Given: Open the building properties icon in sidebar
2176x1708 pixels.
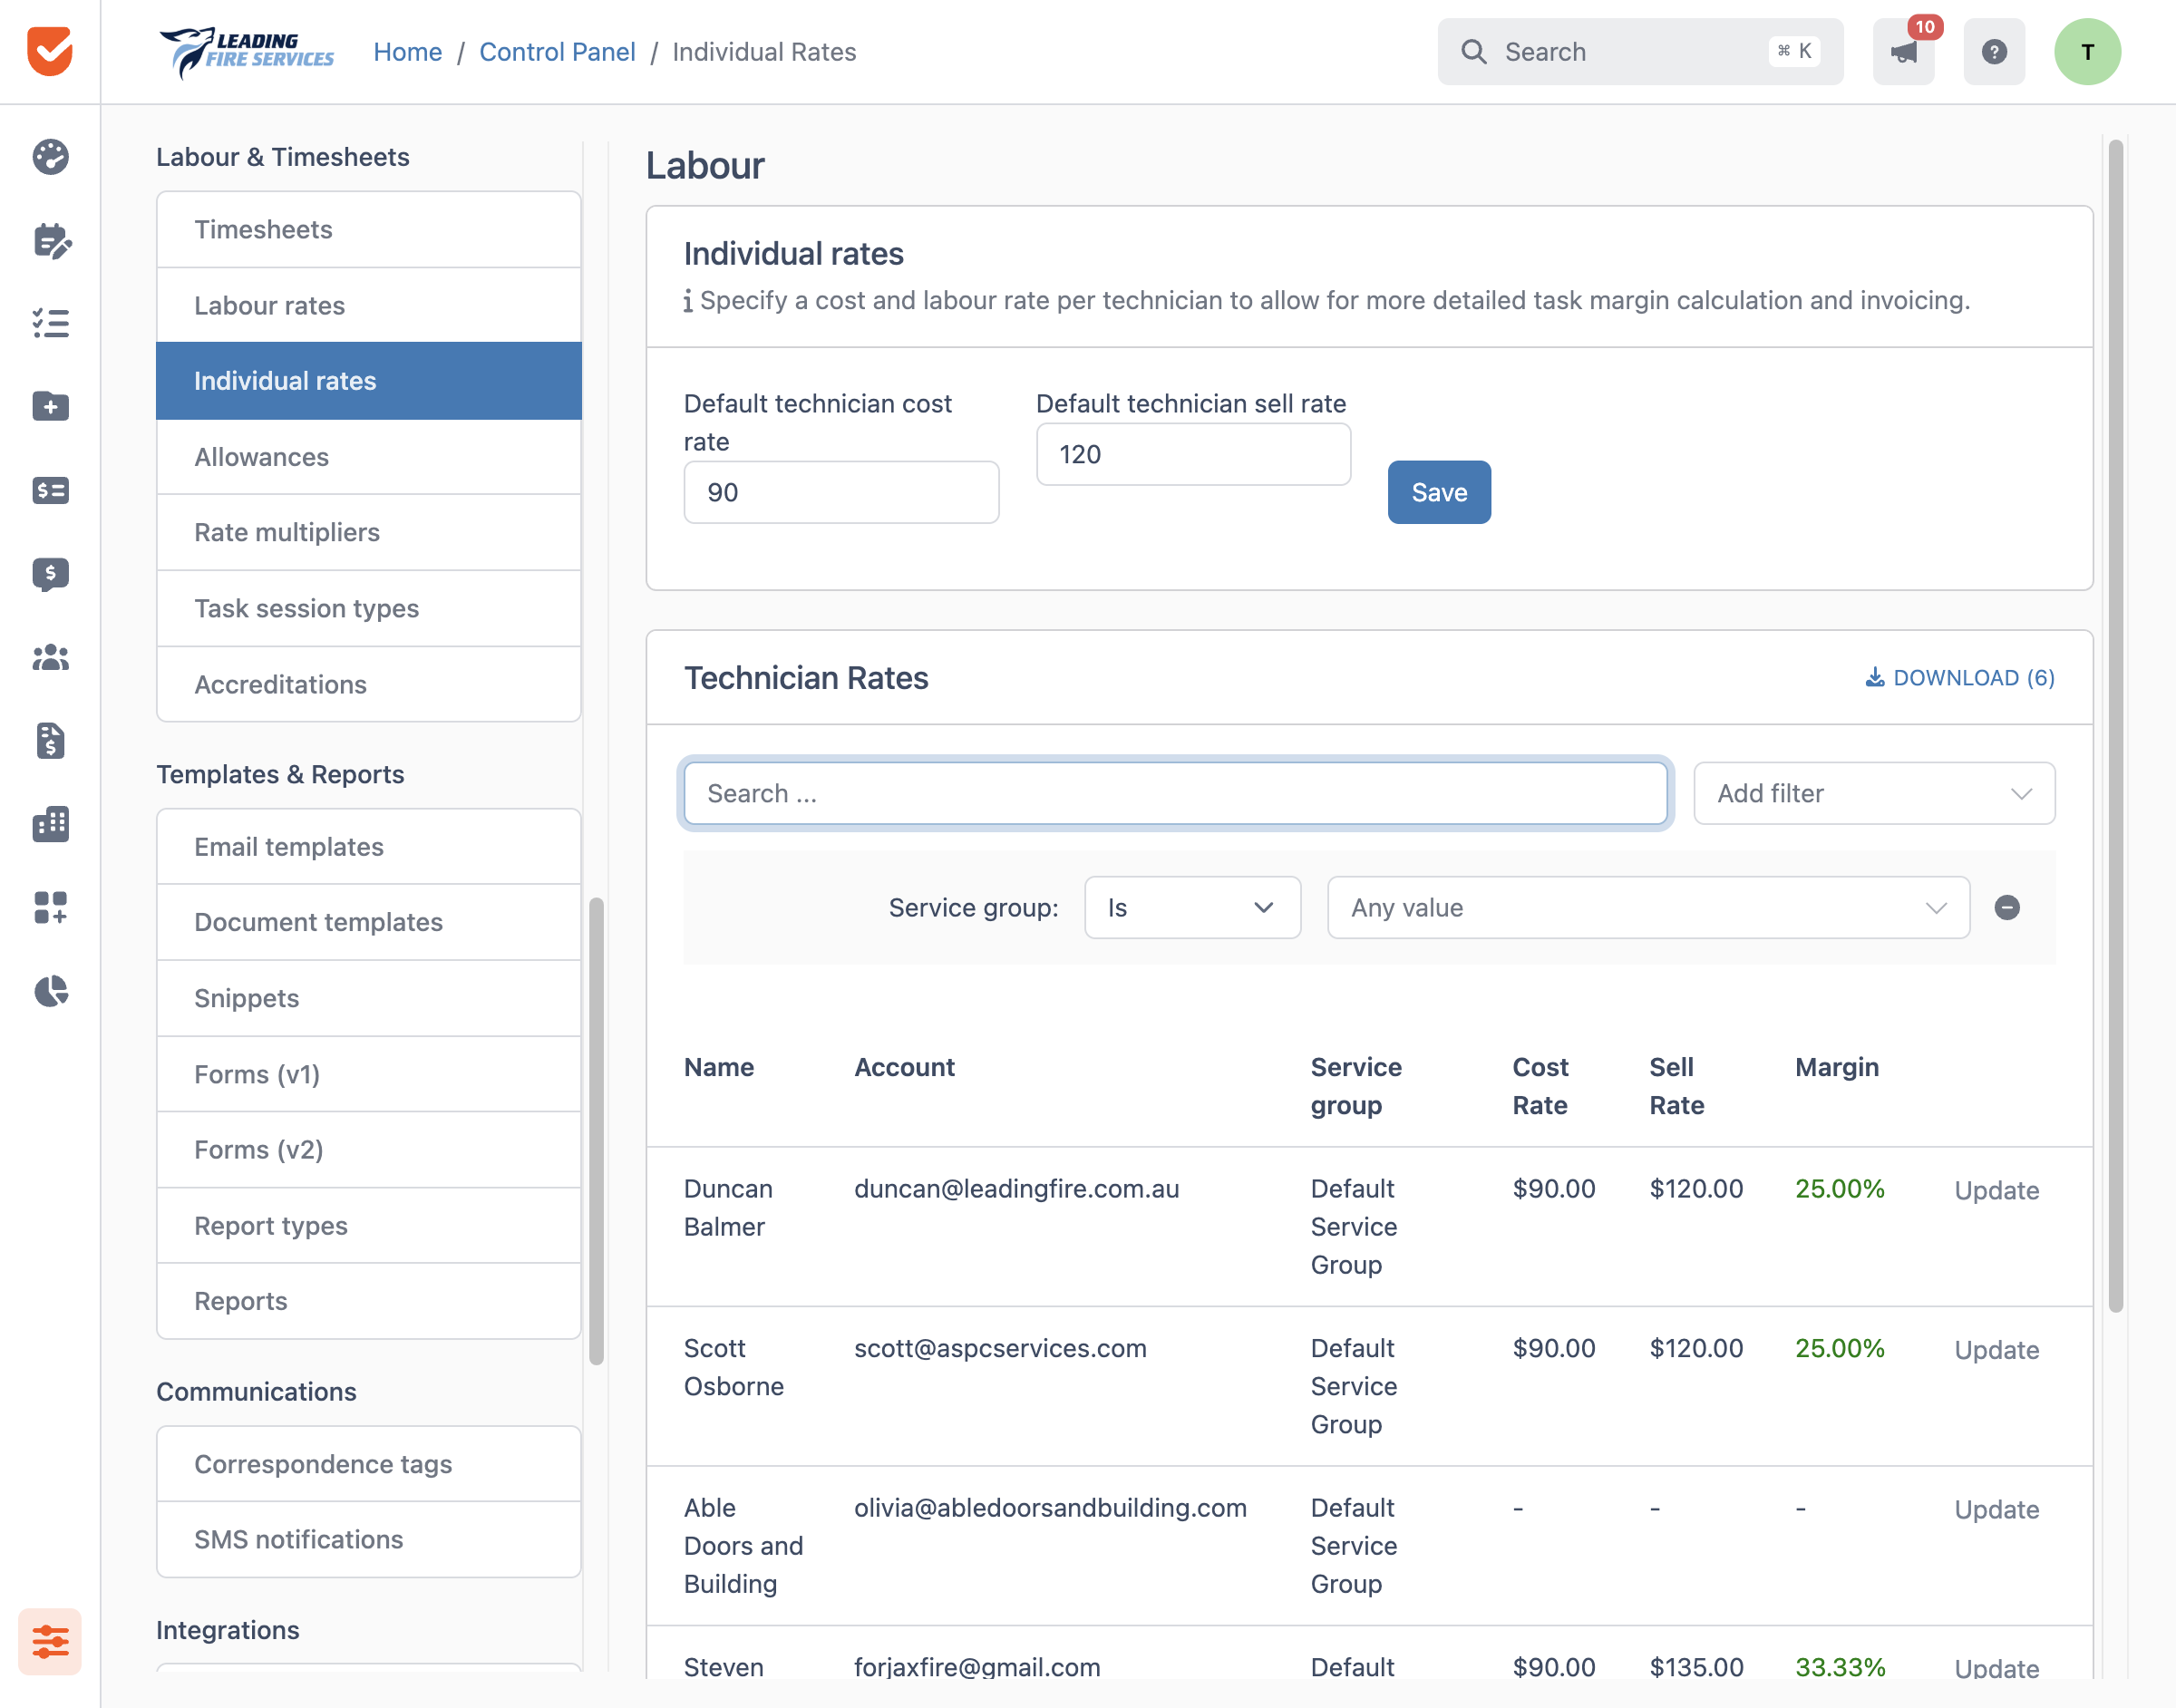Looking at the screenshot, I should click(x=50, y=824).
